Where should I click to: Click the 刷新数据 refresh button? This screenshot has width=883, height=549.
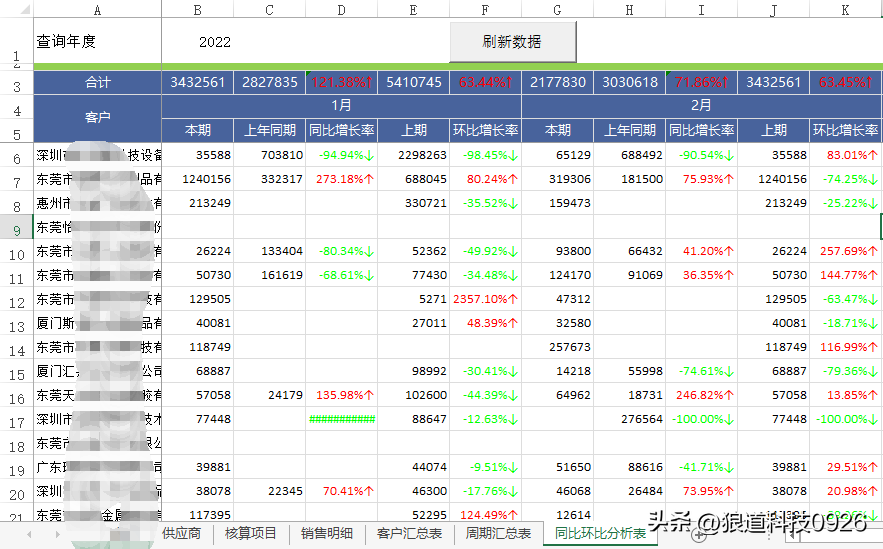pos(513,42)
